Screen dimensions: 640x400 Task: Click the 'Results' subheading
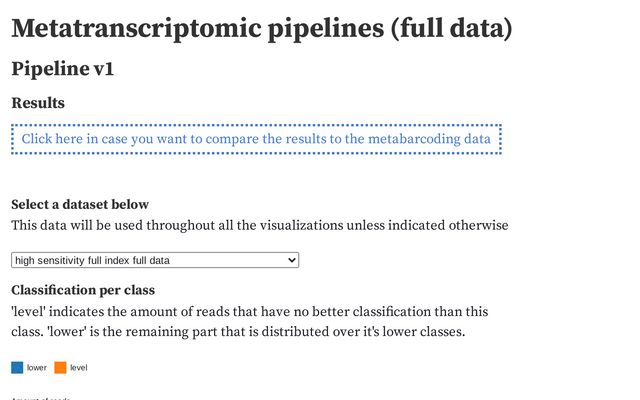pos(38,103)
